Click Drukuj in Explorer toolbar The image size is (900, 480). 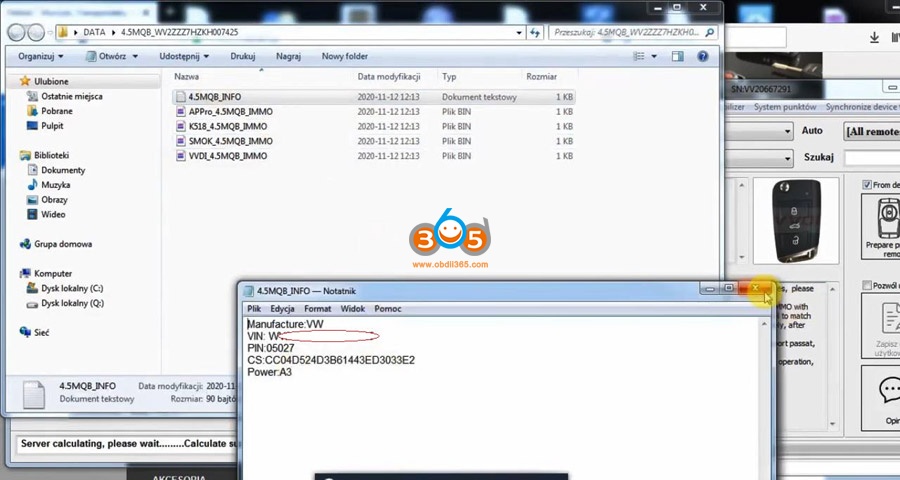click(243, 56)
